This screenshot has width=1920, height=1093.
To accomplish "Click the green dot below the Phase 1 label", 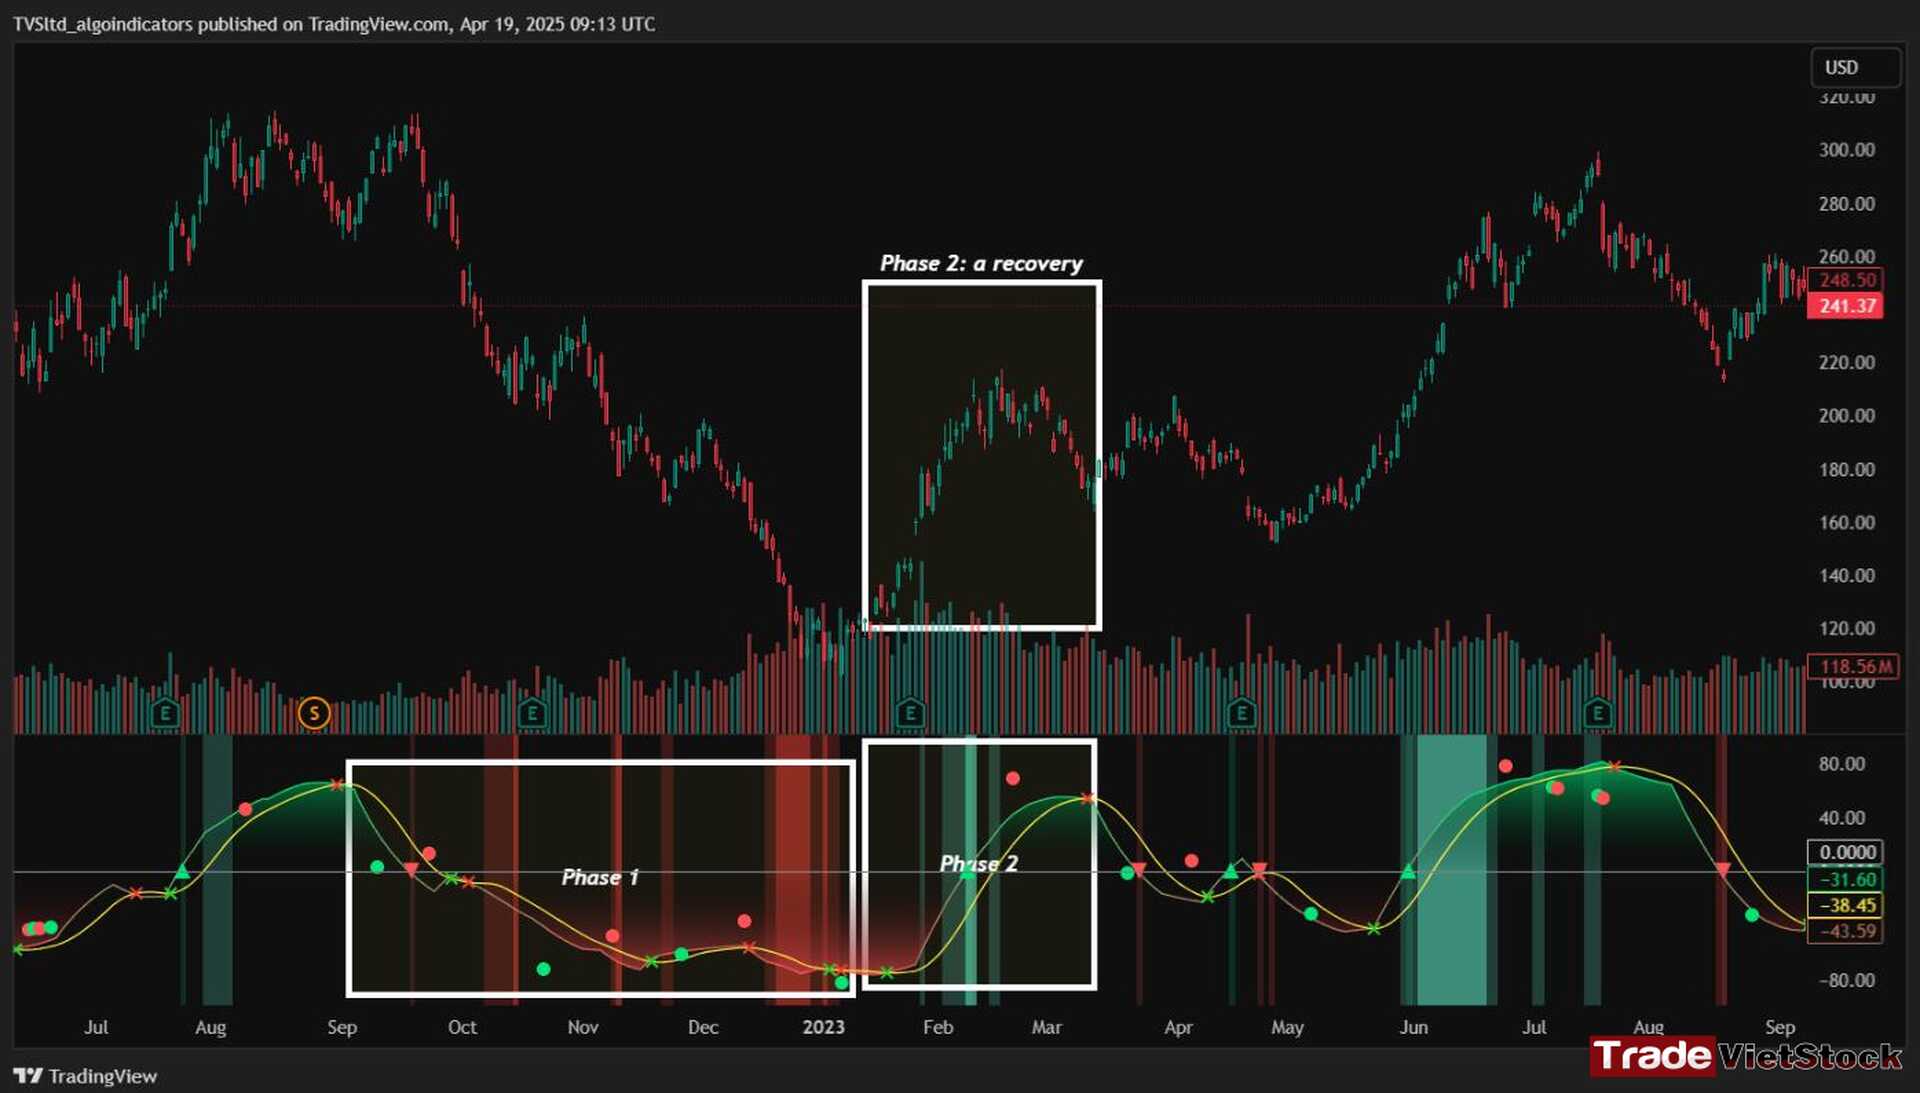I will pyautogui.click(x=543, y=969).
